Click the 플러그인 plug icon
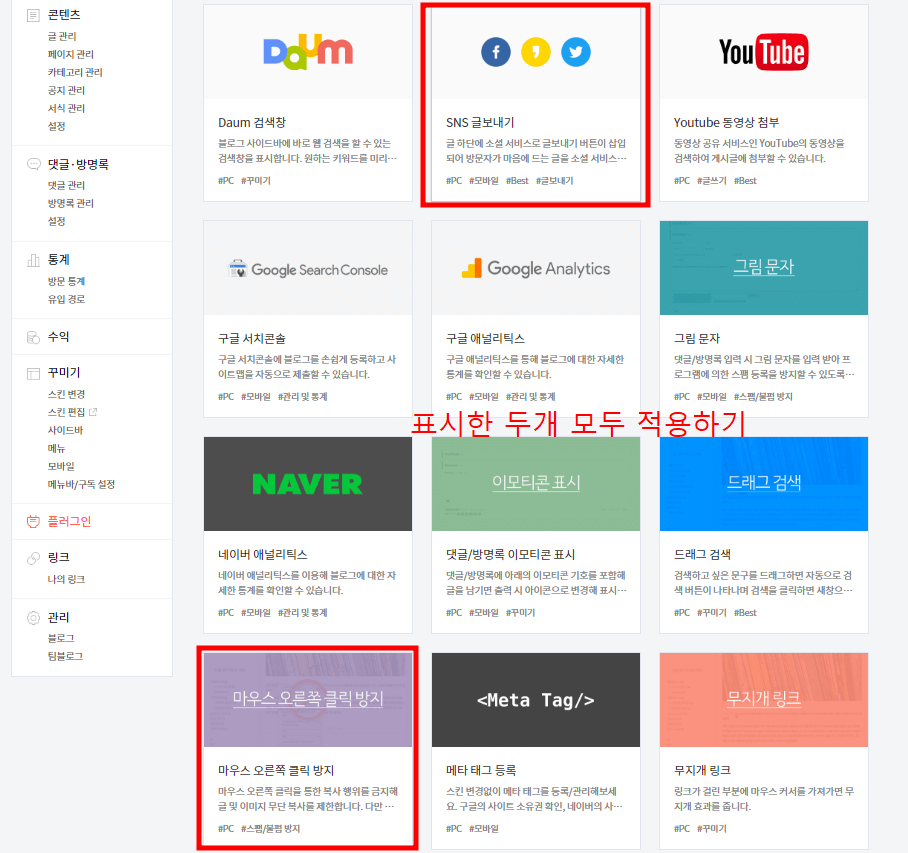Screen dimensions: 908x853 34,522
